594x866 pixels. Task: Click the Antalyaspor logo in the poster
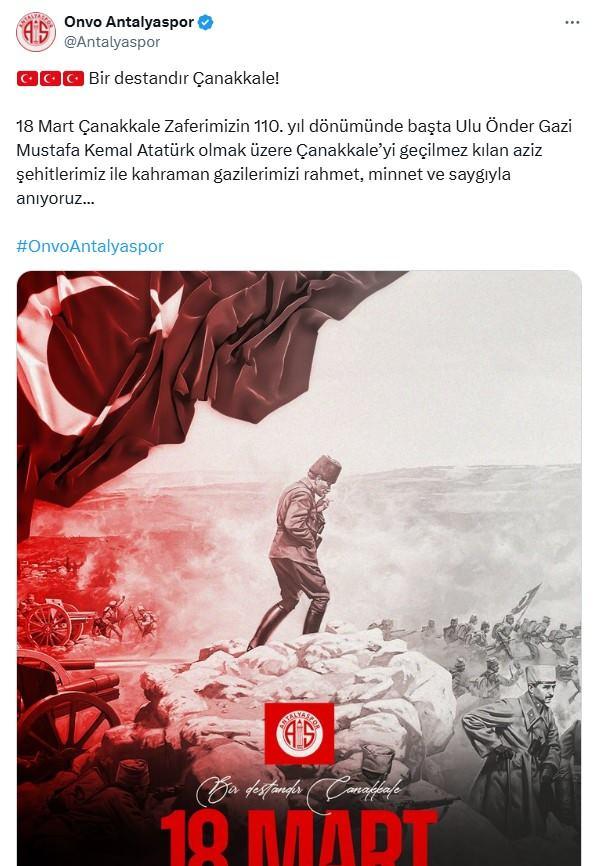(x=299, y=733)
